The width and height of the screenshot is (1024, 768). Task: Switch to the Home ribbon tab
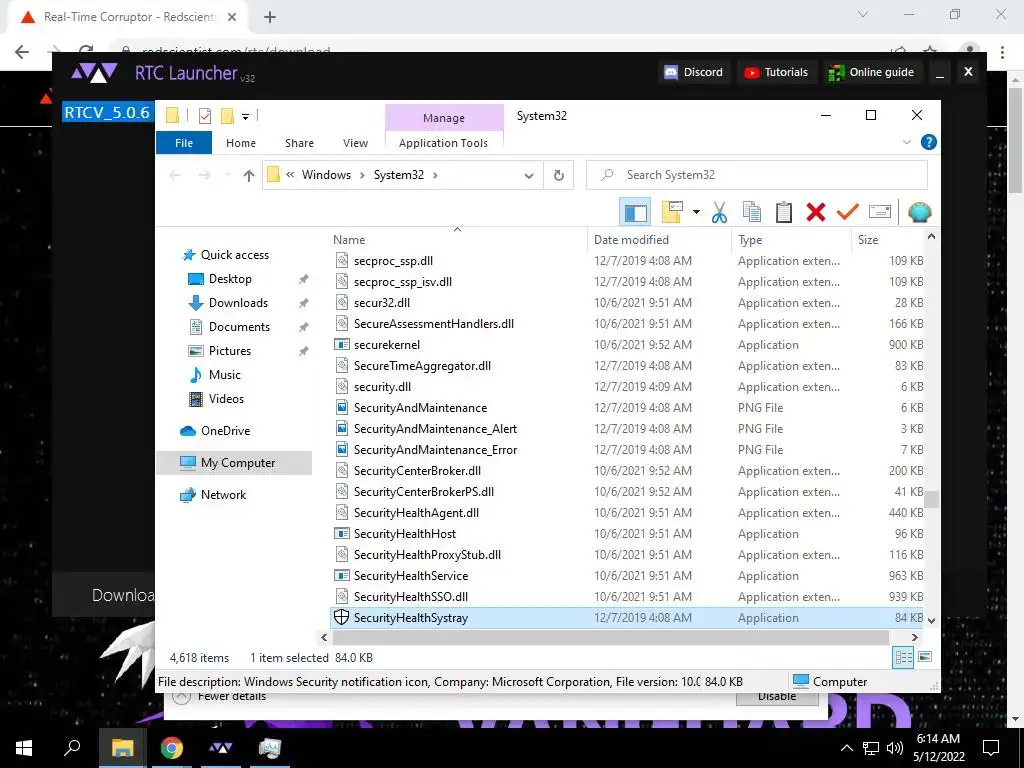click(x=241, y=143)
